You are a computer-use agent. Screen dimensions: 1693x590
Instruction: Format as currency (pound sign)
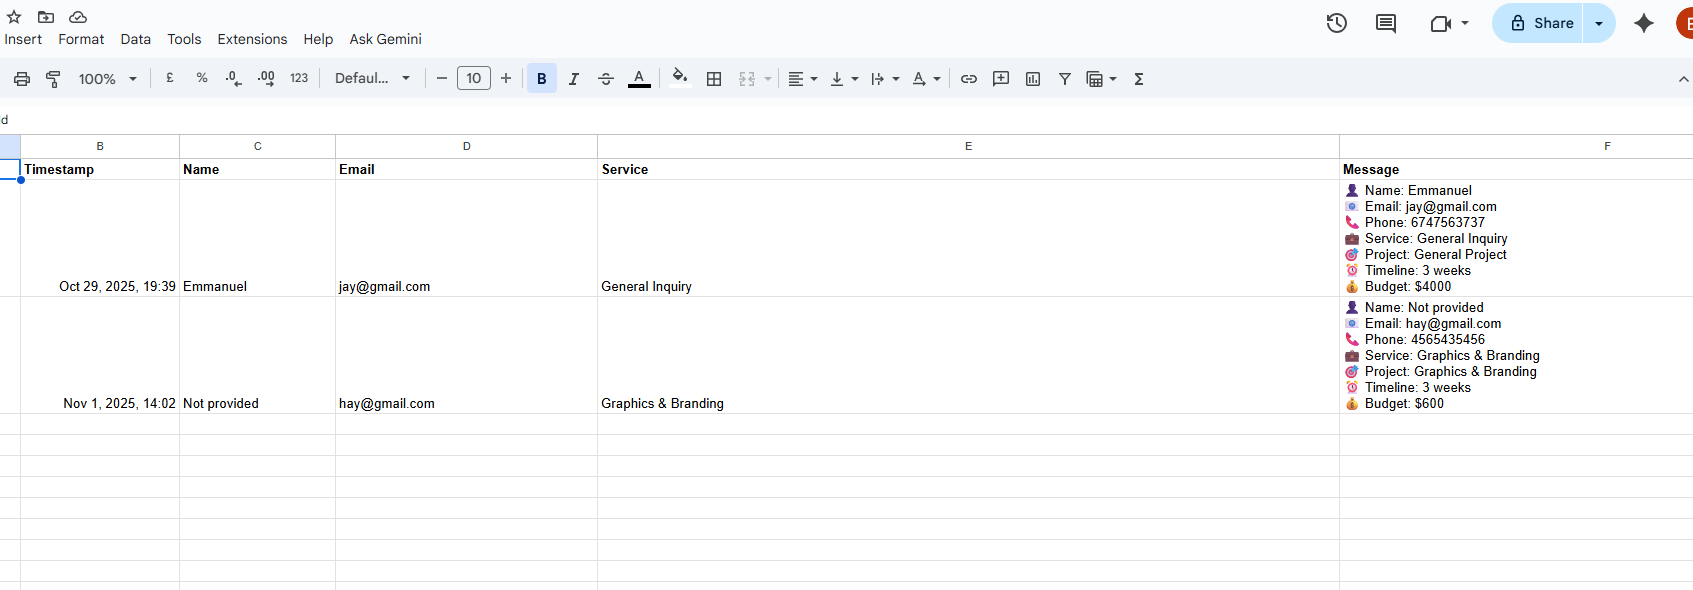point(170,78)
